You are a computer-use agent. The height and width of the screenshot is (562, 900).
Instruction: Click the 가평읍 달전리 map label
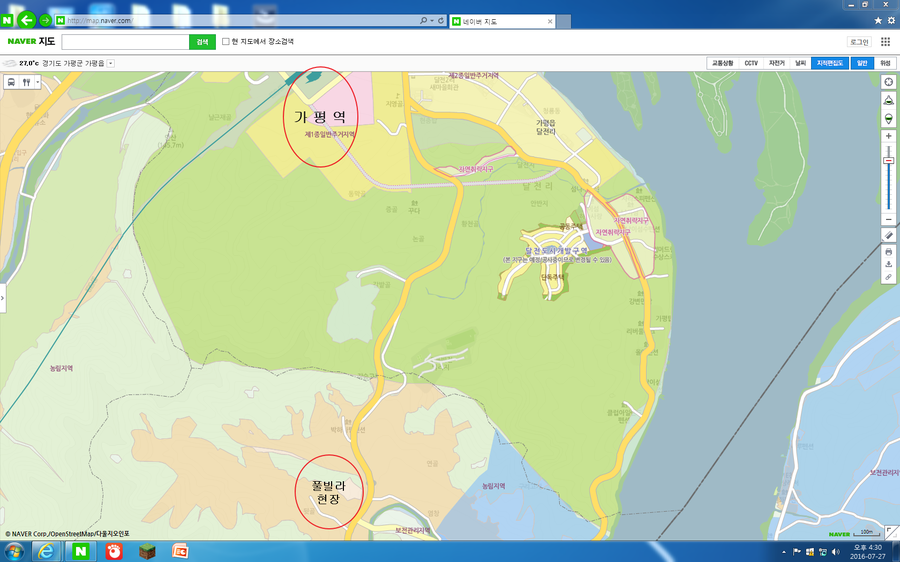[546, 127]
